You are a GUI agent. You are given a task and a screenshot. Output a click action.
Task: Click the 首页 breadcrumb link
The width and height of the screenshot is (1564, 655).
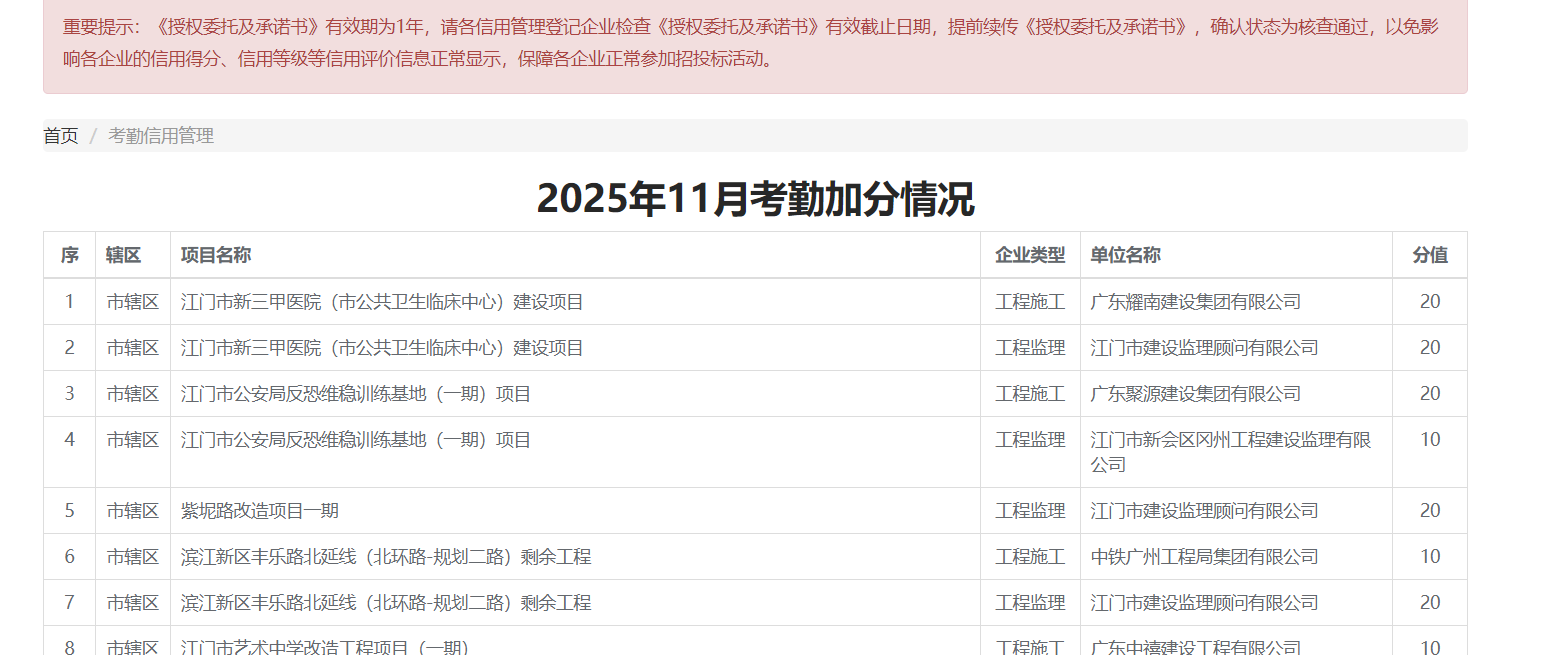(60, 136)
